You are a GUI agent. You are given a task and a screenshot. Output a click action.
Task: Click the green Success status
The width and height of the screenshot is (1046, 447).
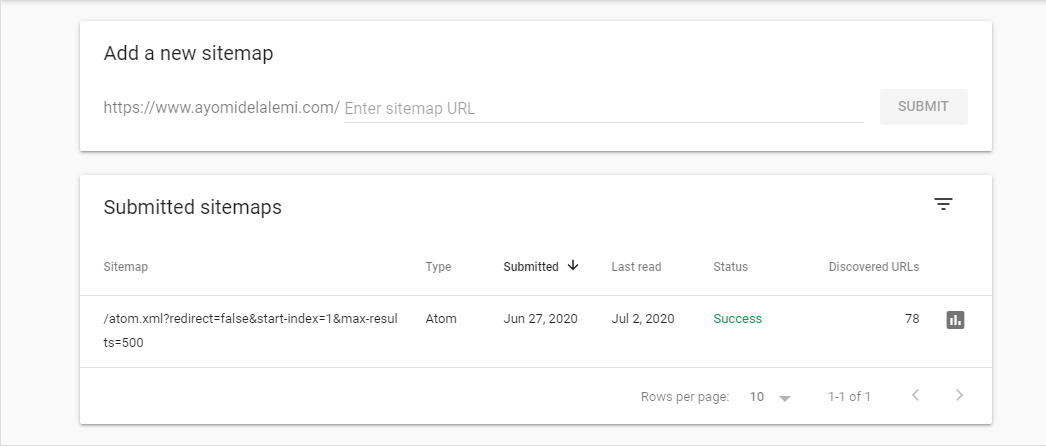tap(737, 319)
